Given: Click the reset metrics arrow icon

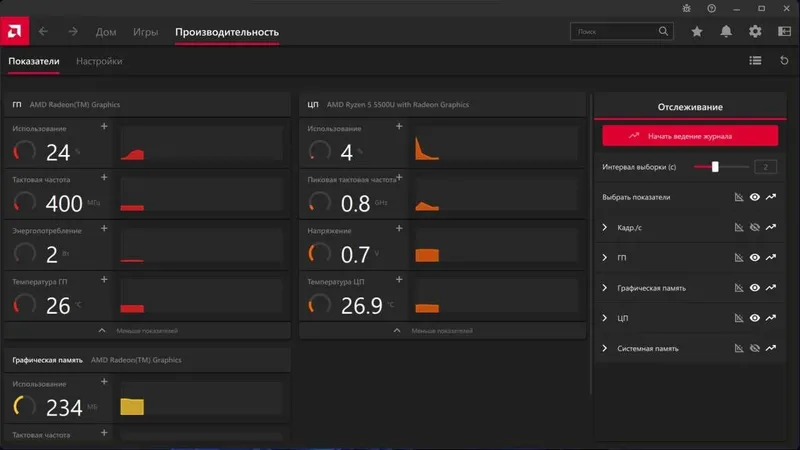Looking at the screenshot, I should click(x=784, y=61).
